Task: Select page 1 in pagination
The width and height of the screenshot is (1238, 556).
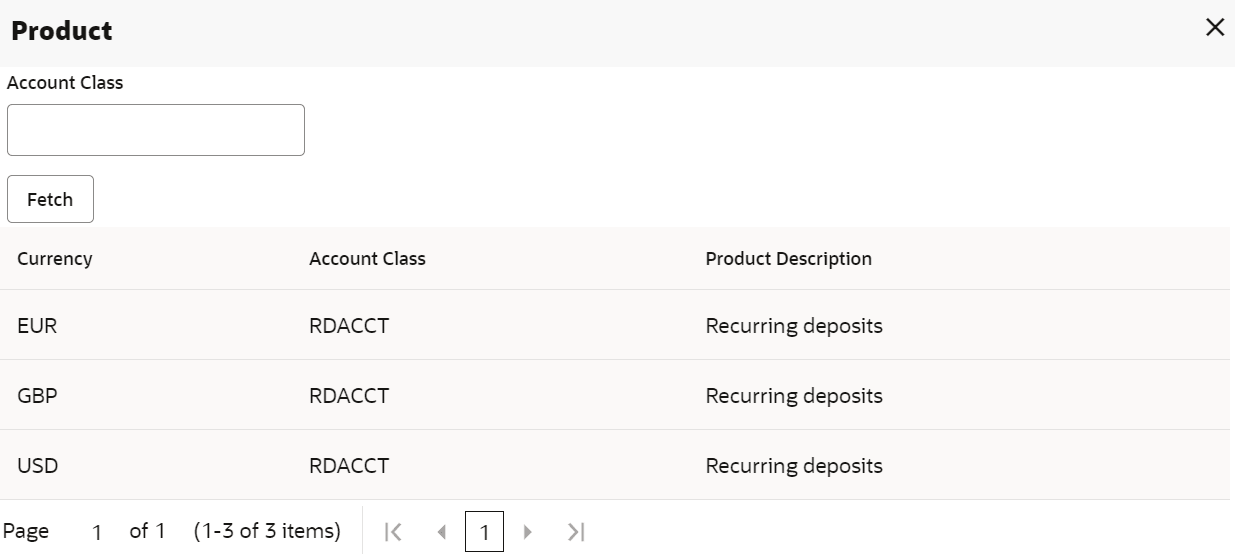Action: [484, 532]
